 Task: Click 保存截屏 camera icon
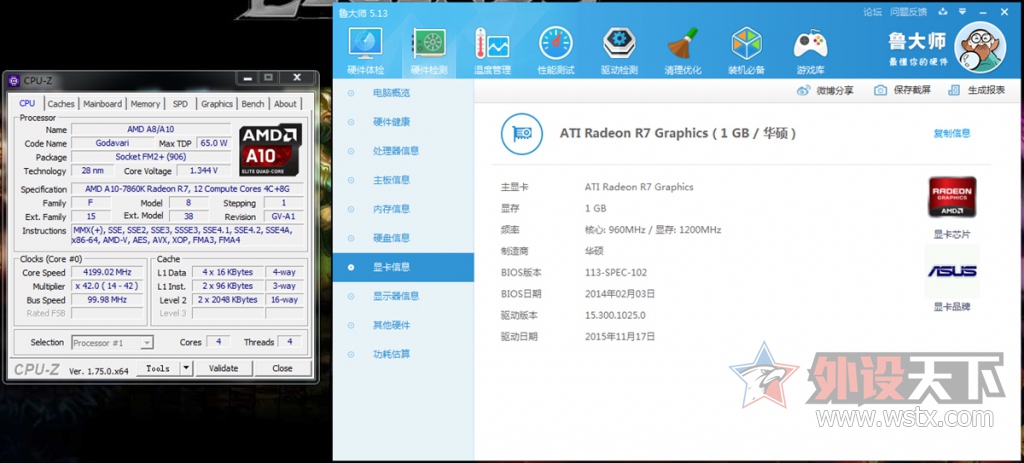880,91
